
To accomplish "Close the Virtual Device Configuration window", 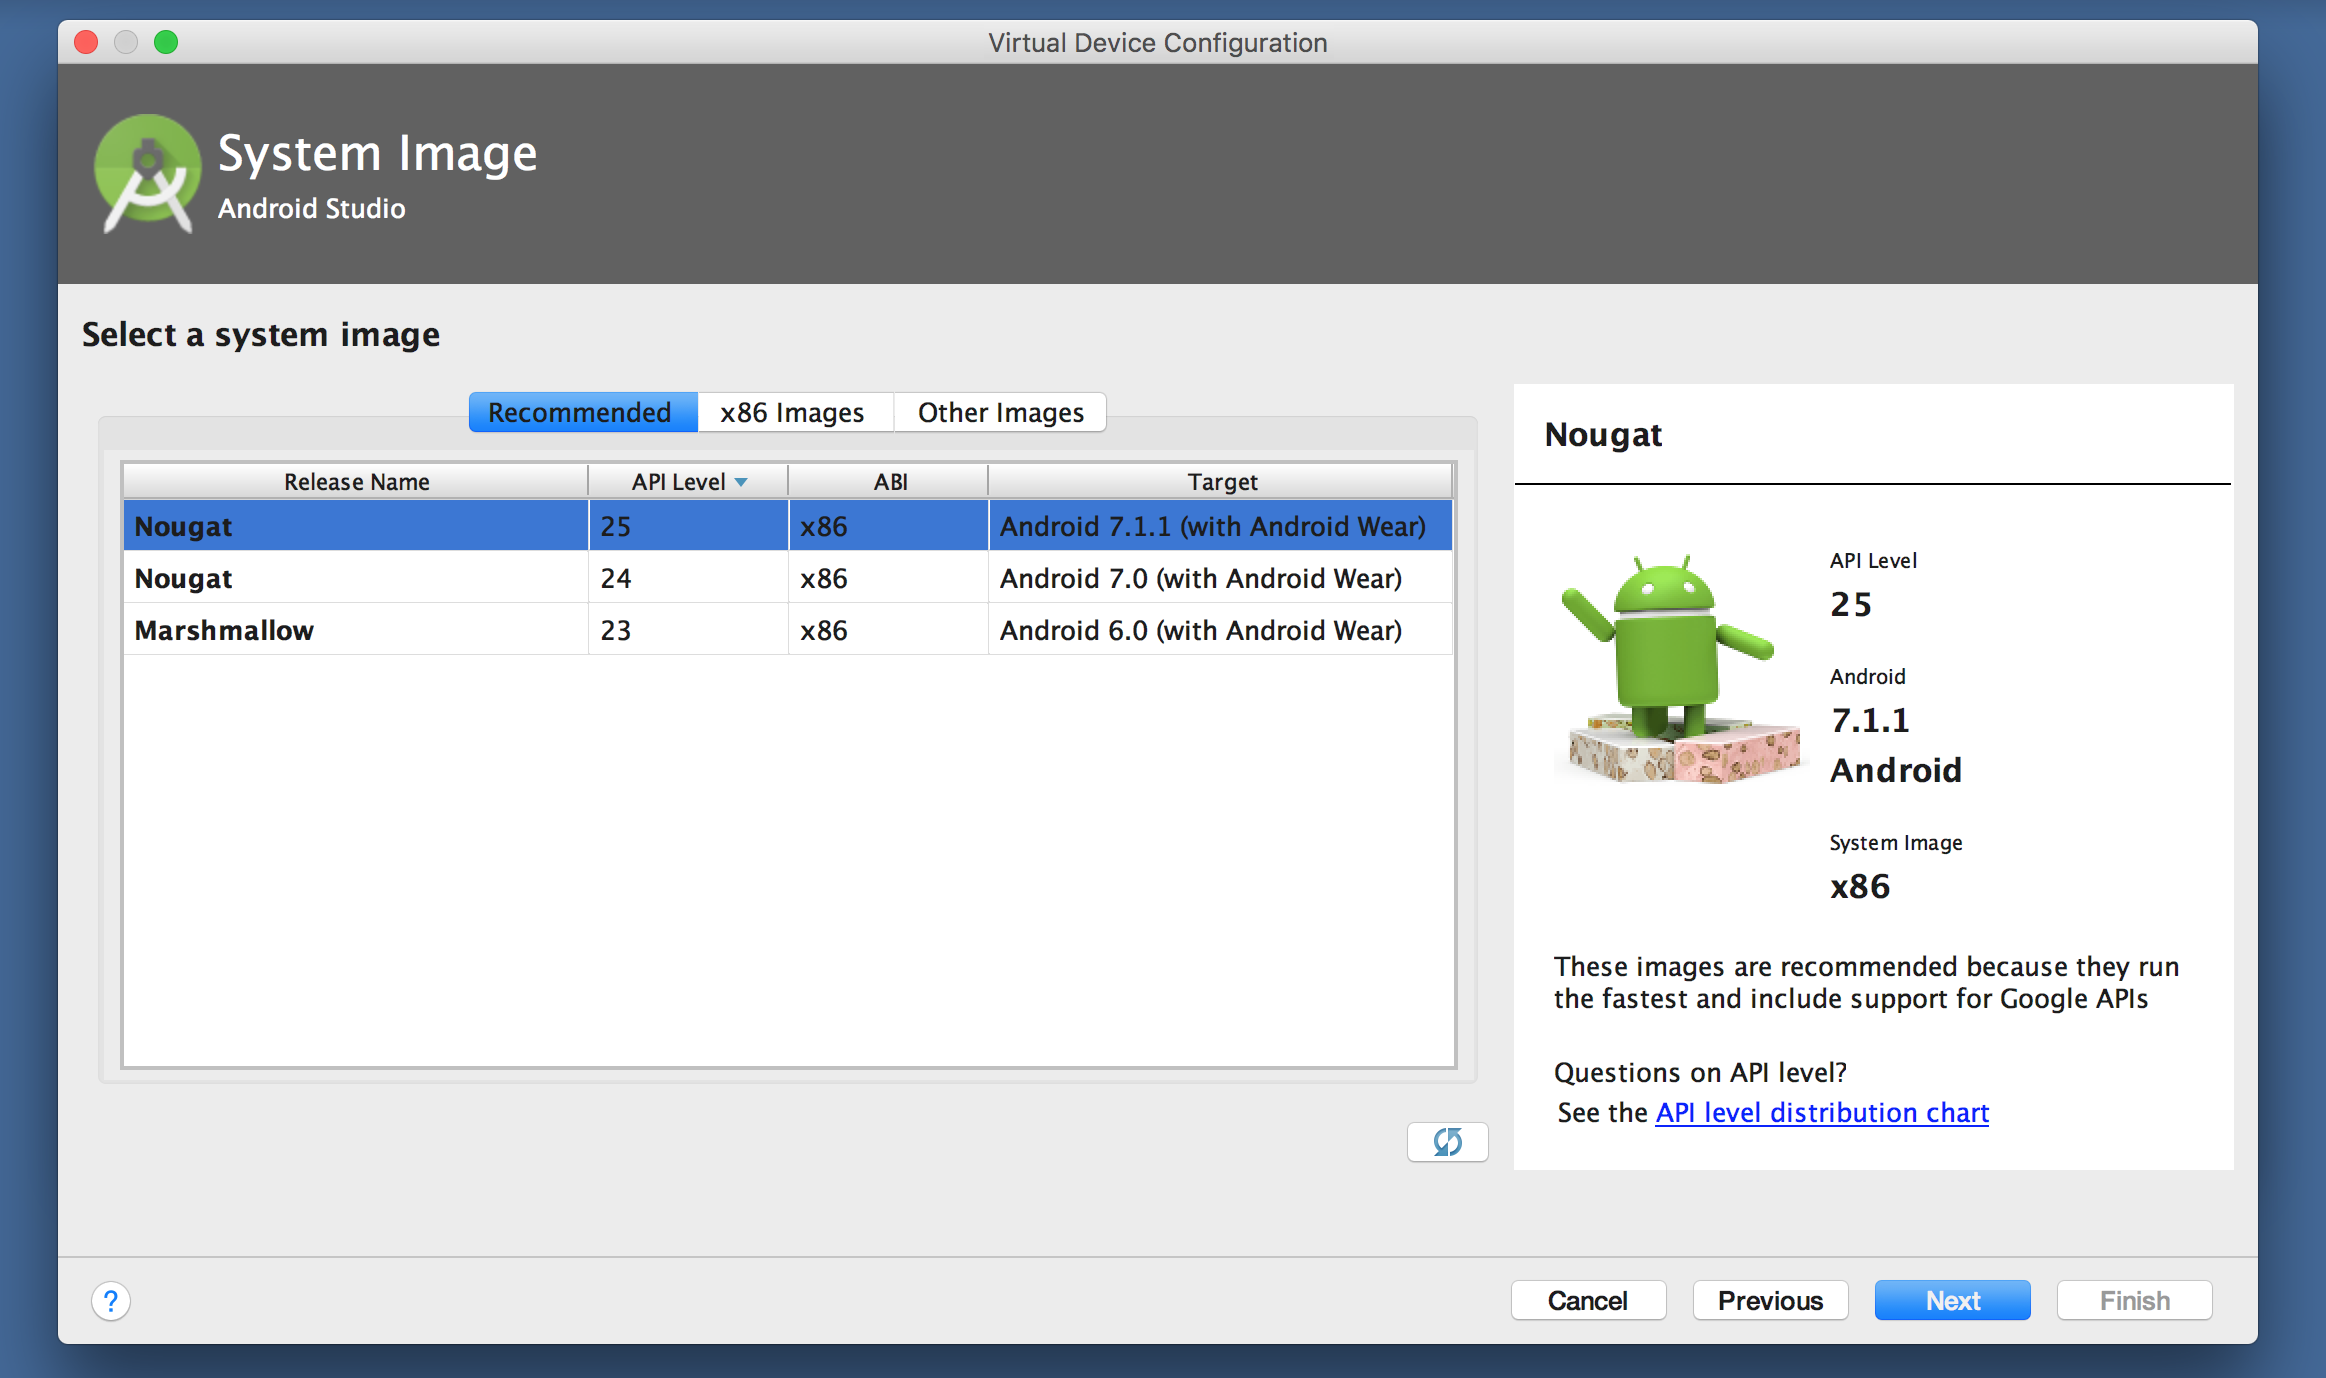I will click(x=86, y=42).
